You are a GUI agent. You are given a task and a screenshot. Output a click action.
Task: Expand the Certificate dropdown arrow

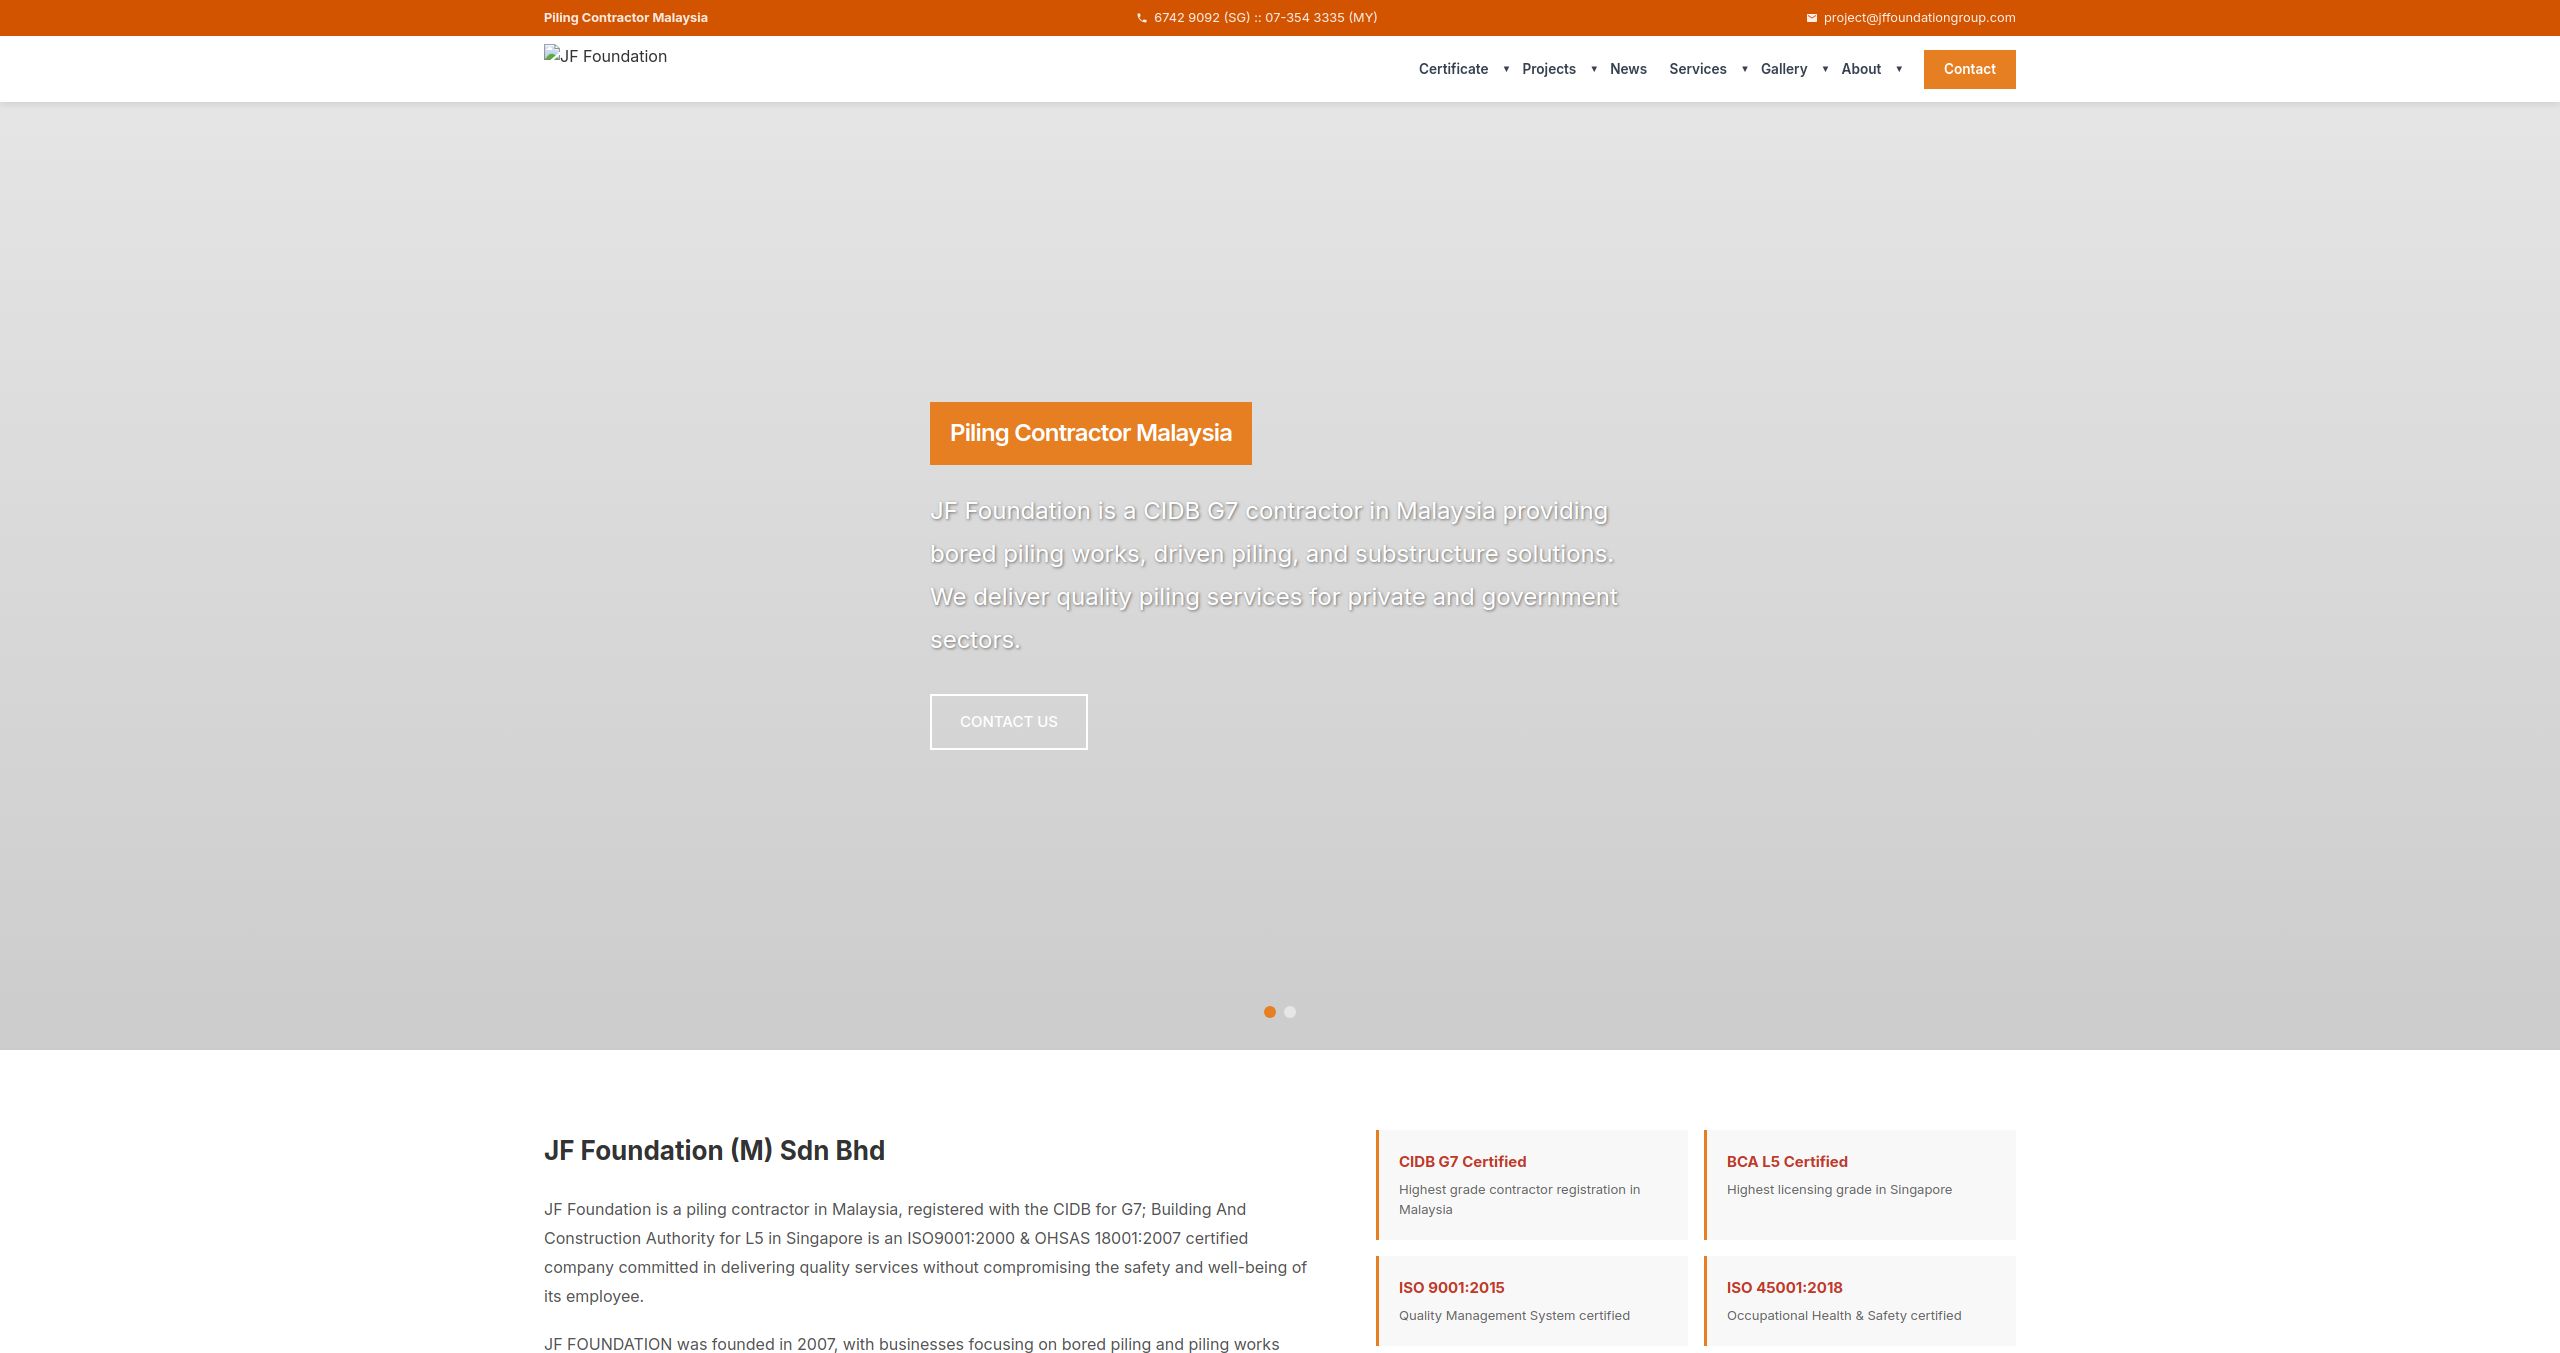coord(1506,69)
